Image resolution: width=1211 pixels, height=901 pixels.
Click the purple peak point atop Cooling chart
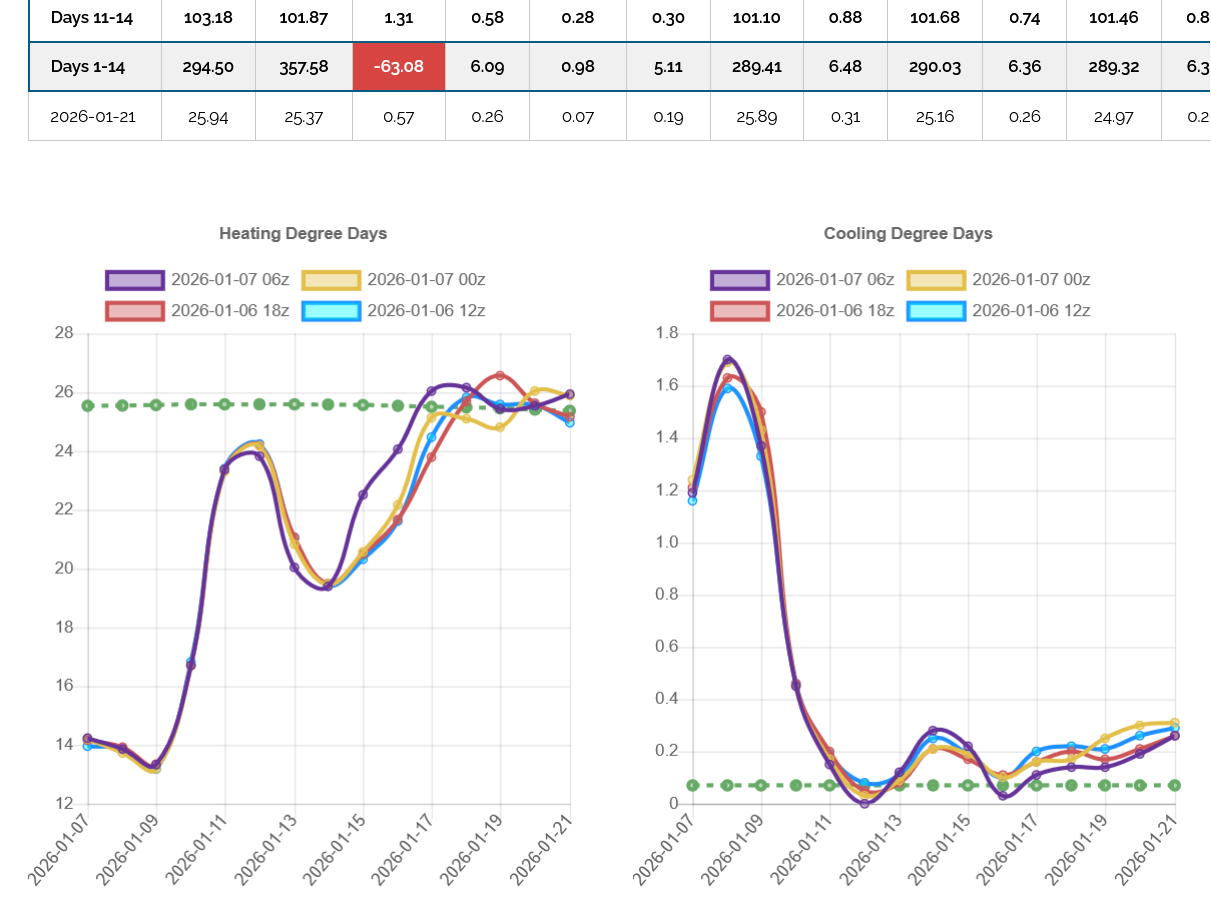tap(727, 360)
